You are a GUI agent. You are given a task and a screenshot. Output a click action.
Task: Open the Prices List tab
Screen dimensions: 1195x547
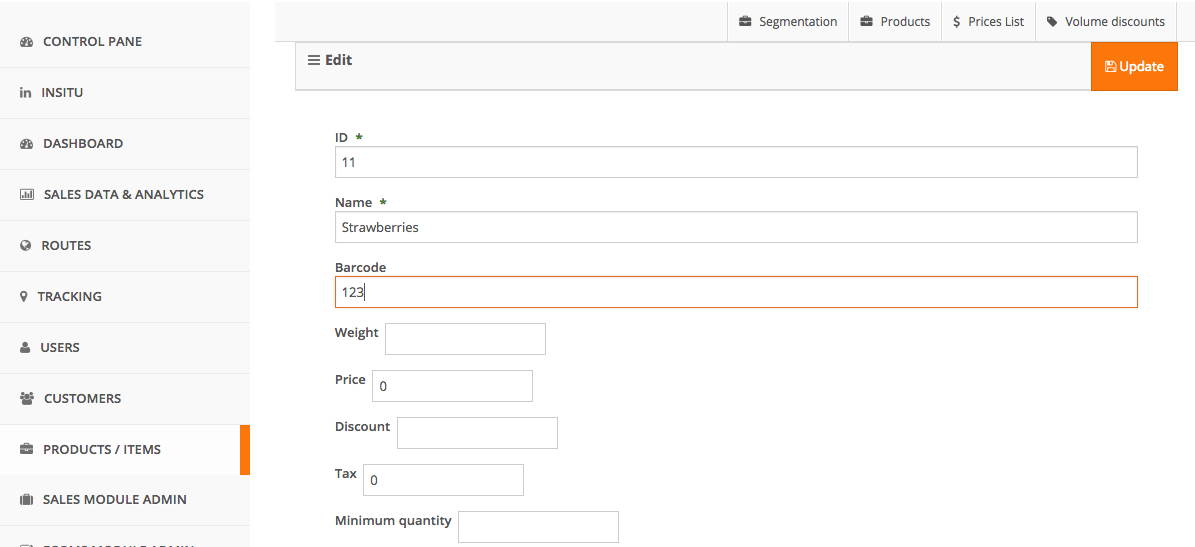988,22
